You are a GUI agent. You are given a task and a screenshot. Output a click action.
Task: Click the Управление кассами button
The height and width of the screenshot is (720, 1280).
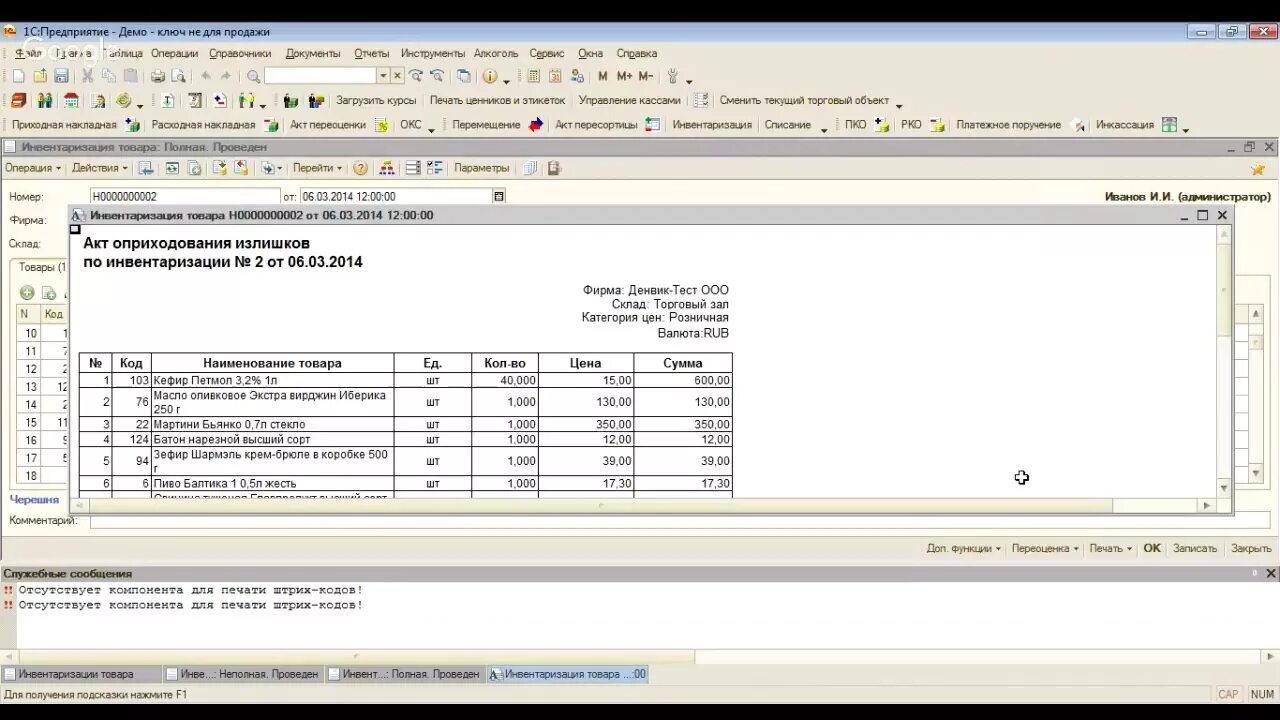(629, 100)
